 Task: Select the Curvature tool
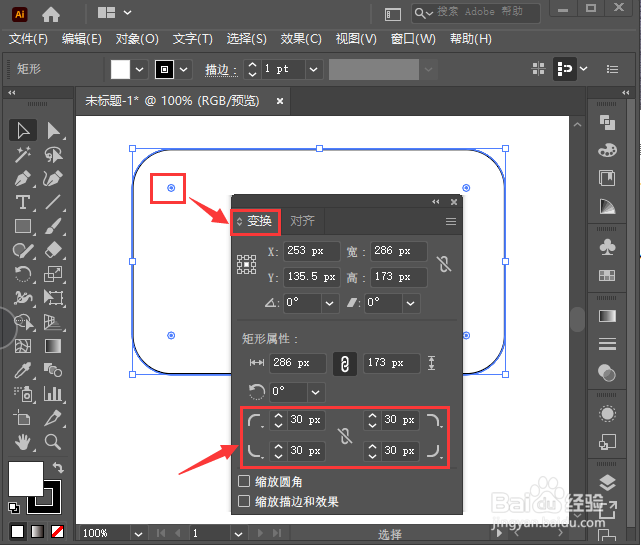pyautogui.click(x=54, y=179)
